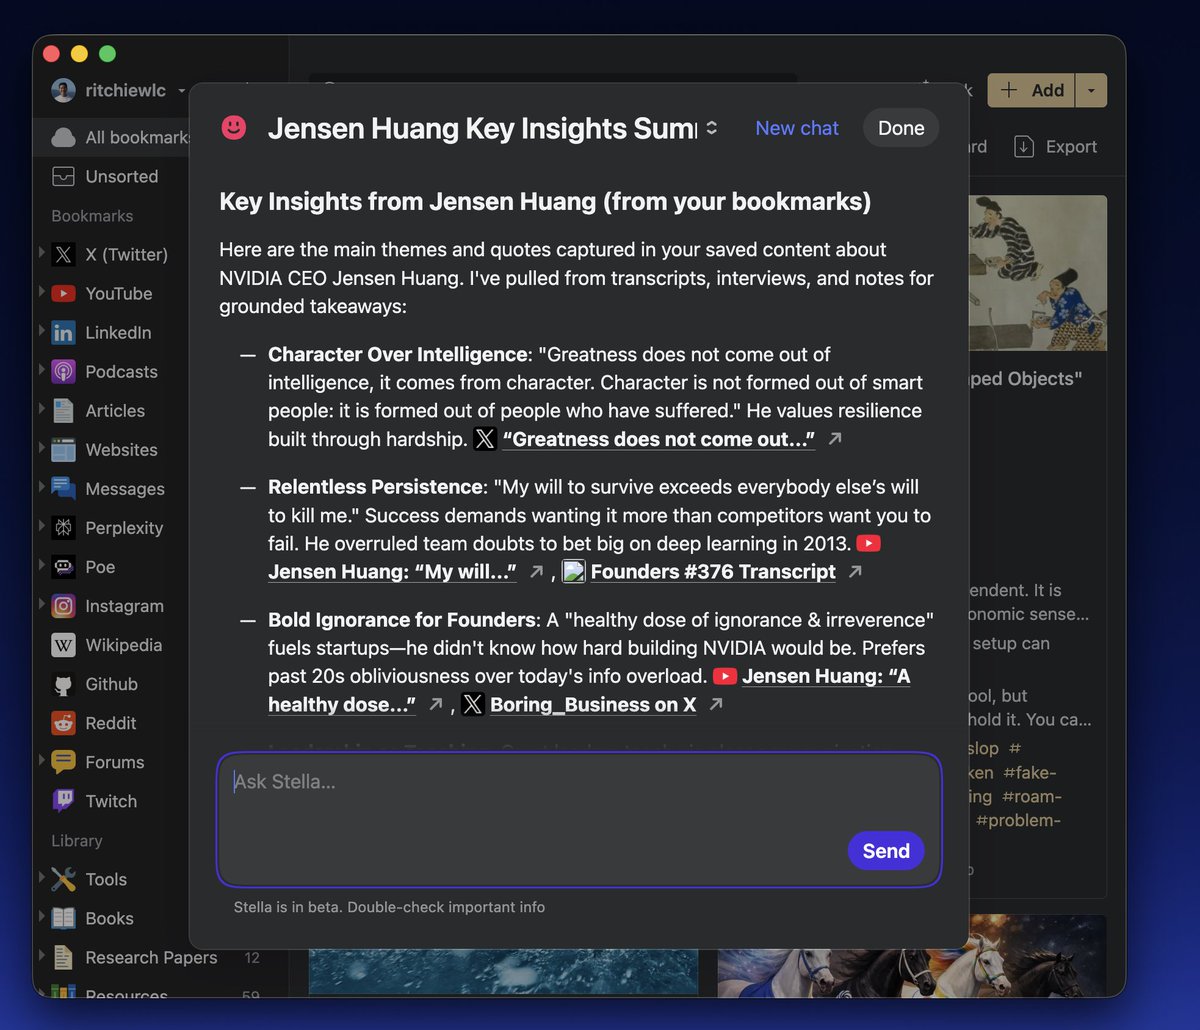The image size is (1200, 1030).
Task: Open the Books library icon
Action: 63,918
